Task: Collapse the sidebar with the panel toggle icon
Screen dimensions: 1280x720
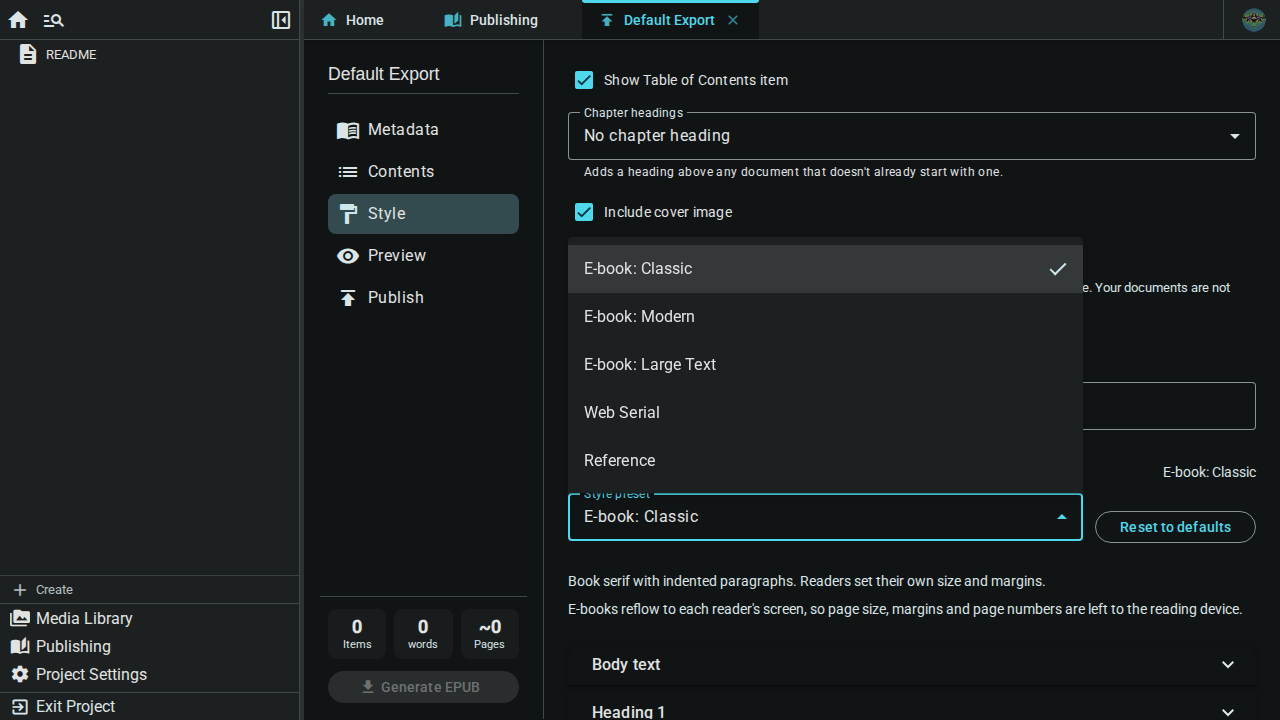Action: point(281,20)
